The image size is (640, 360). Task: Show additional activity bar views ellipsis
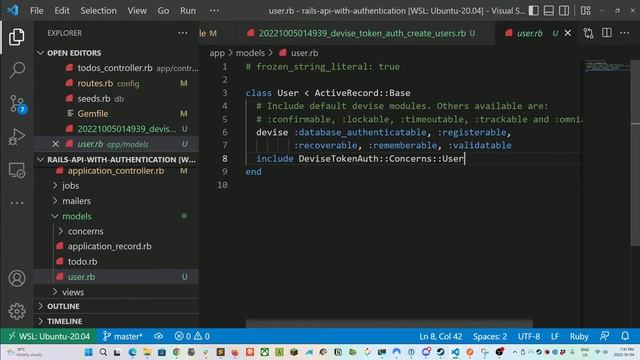coord(17,203)
